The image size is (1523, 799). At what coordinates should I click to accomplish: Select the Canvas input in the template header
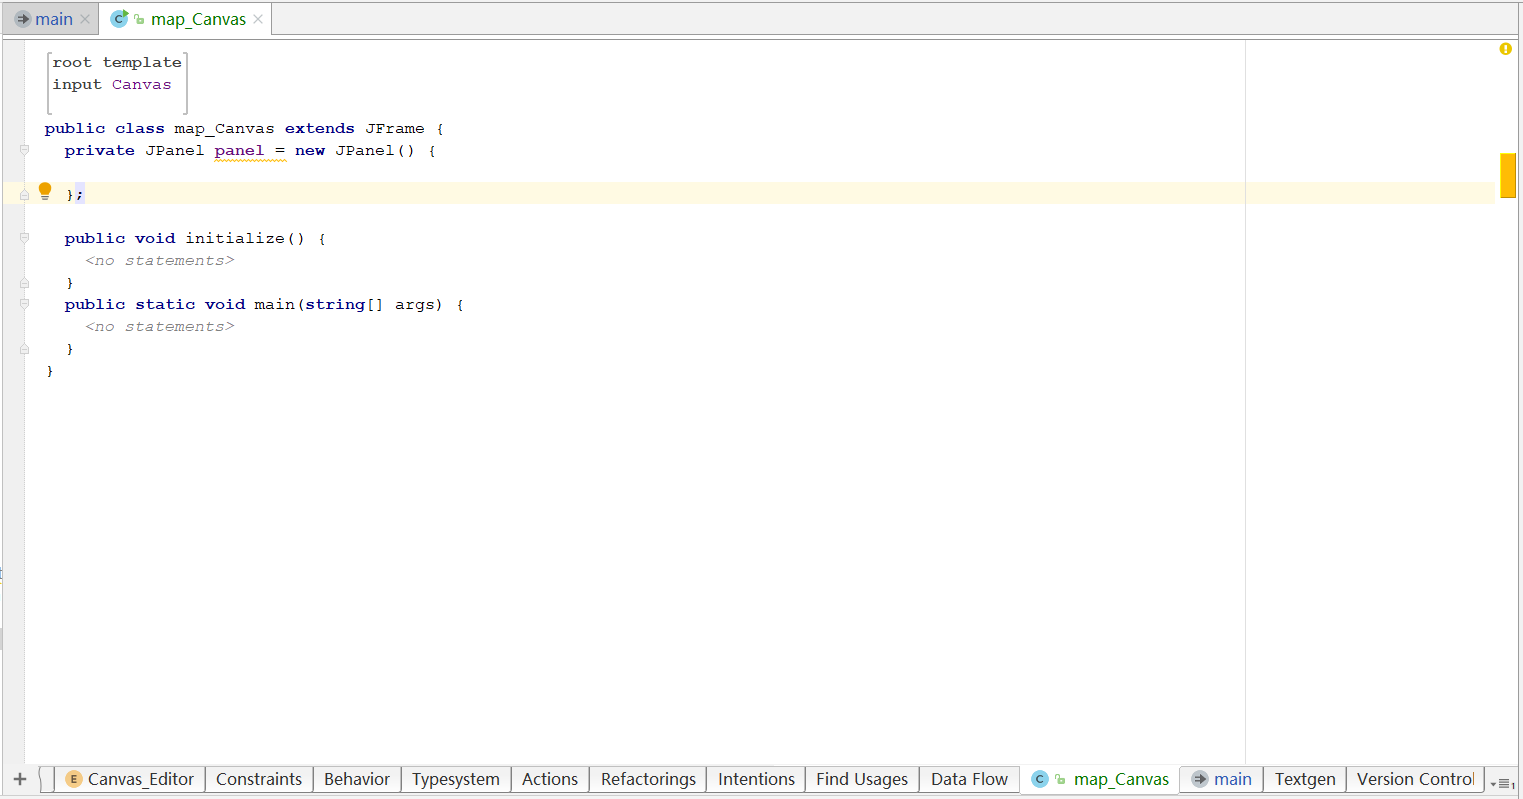[x=141, y=84]
